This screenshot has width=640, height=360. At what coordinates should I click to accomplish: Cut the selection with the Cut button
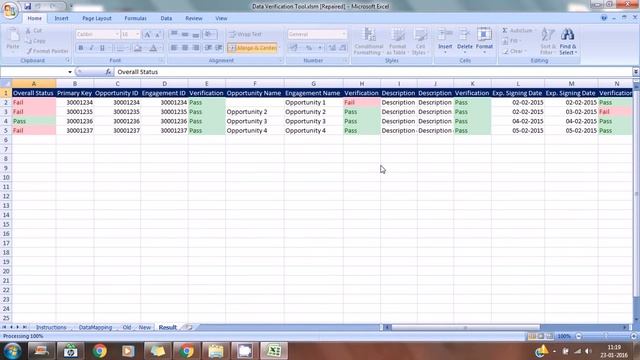(34, 31)
